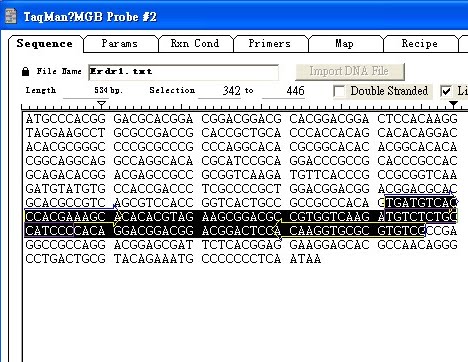This screenshot has height=362, width=468.
Task: Click sequence block TCGCCCCGCT
Action: [241, 189]
